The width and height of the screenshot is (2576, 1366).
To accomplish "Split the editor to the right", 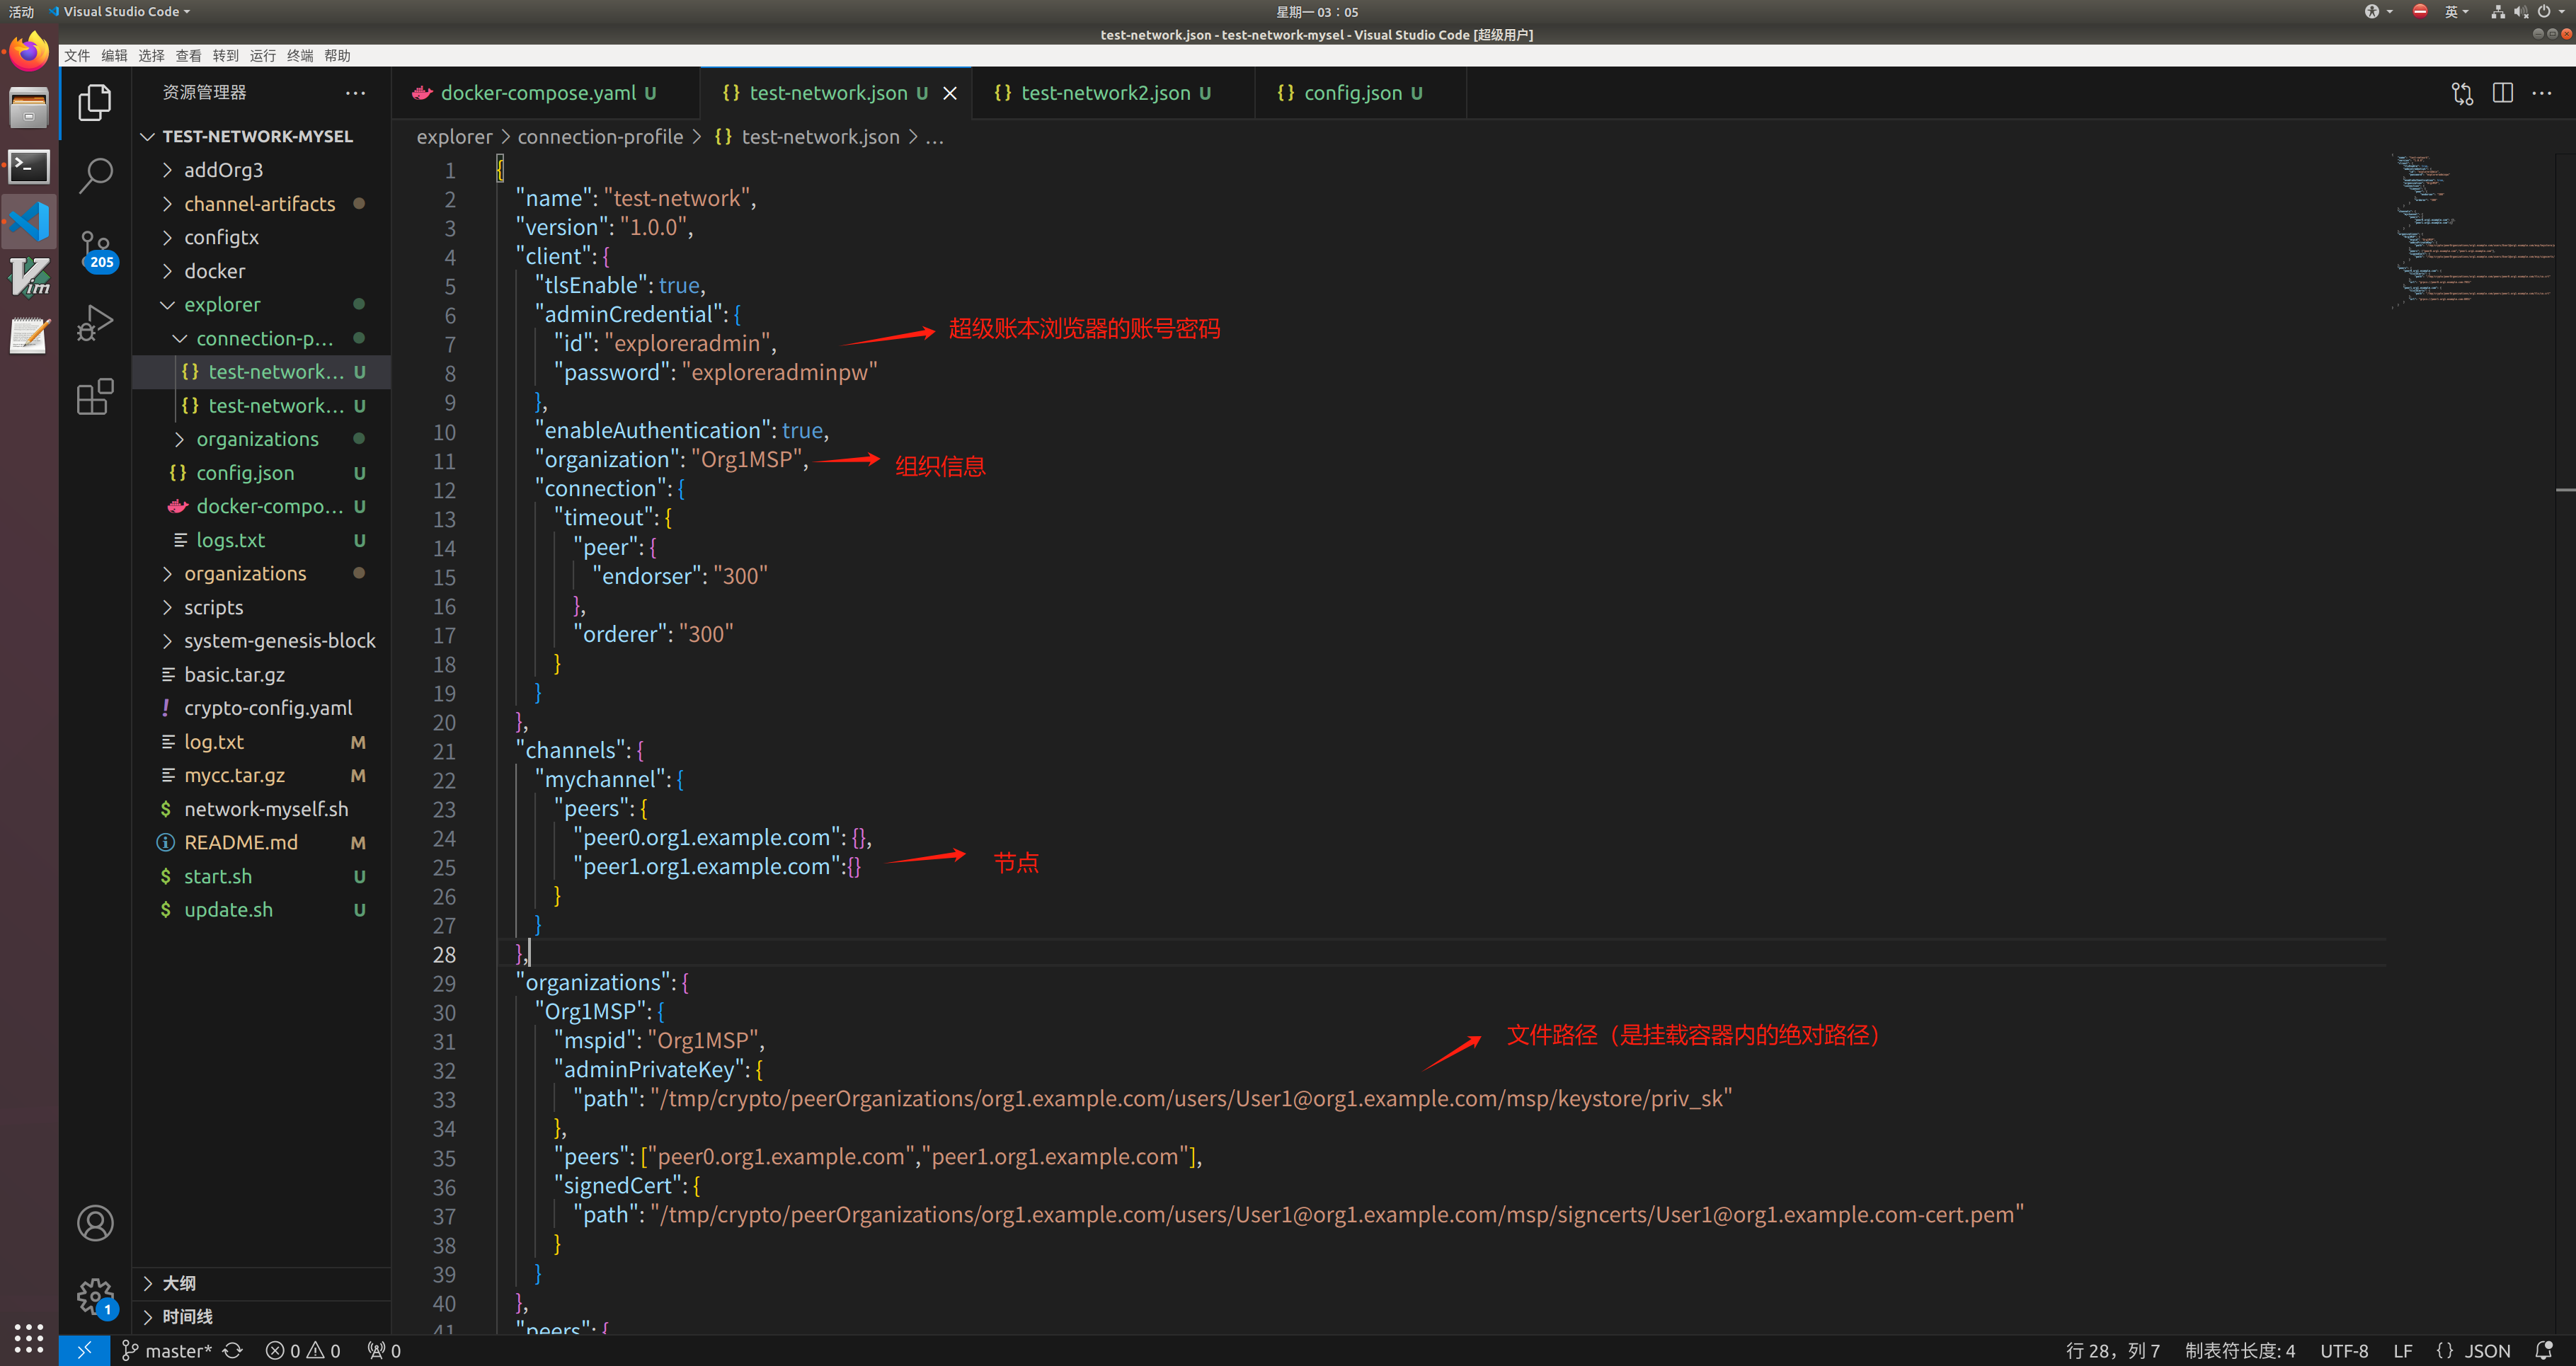I will point(2503,93).
